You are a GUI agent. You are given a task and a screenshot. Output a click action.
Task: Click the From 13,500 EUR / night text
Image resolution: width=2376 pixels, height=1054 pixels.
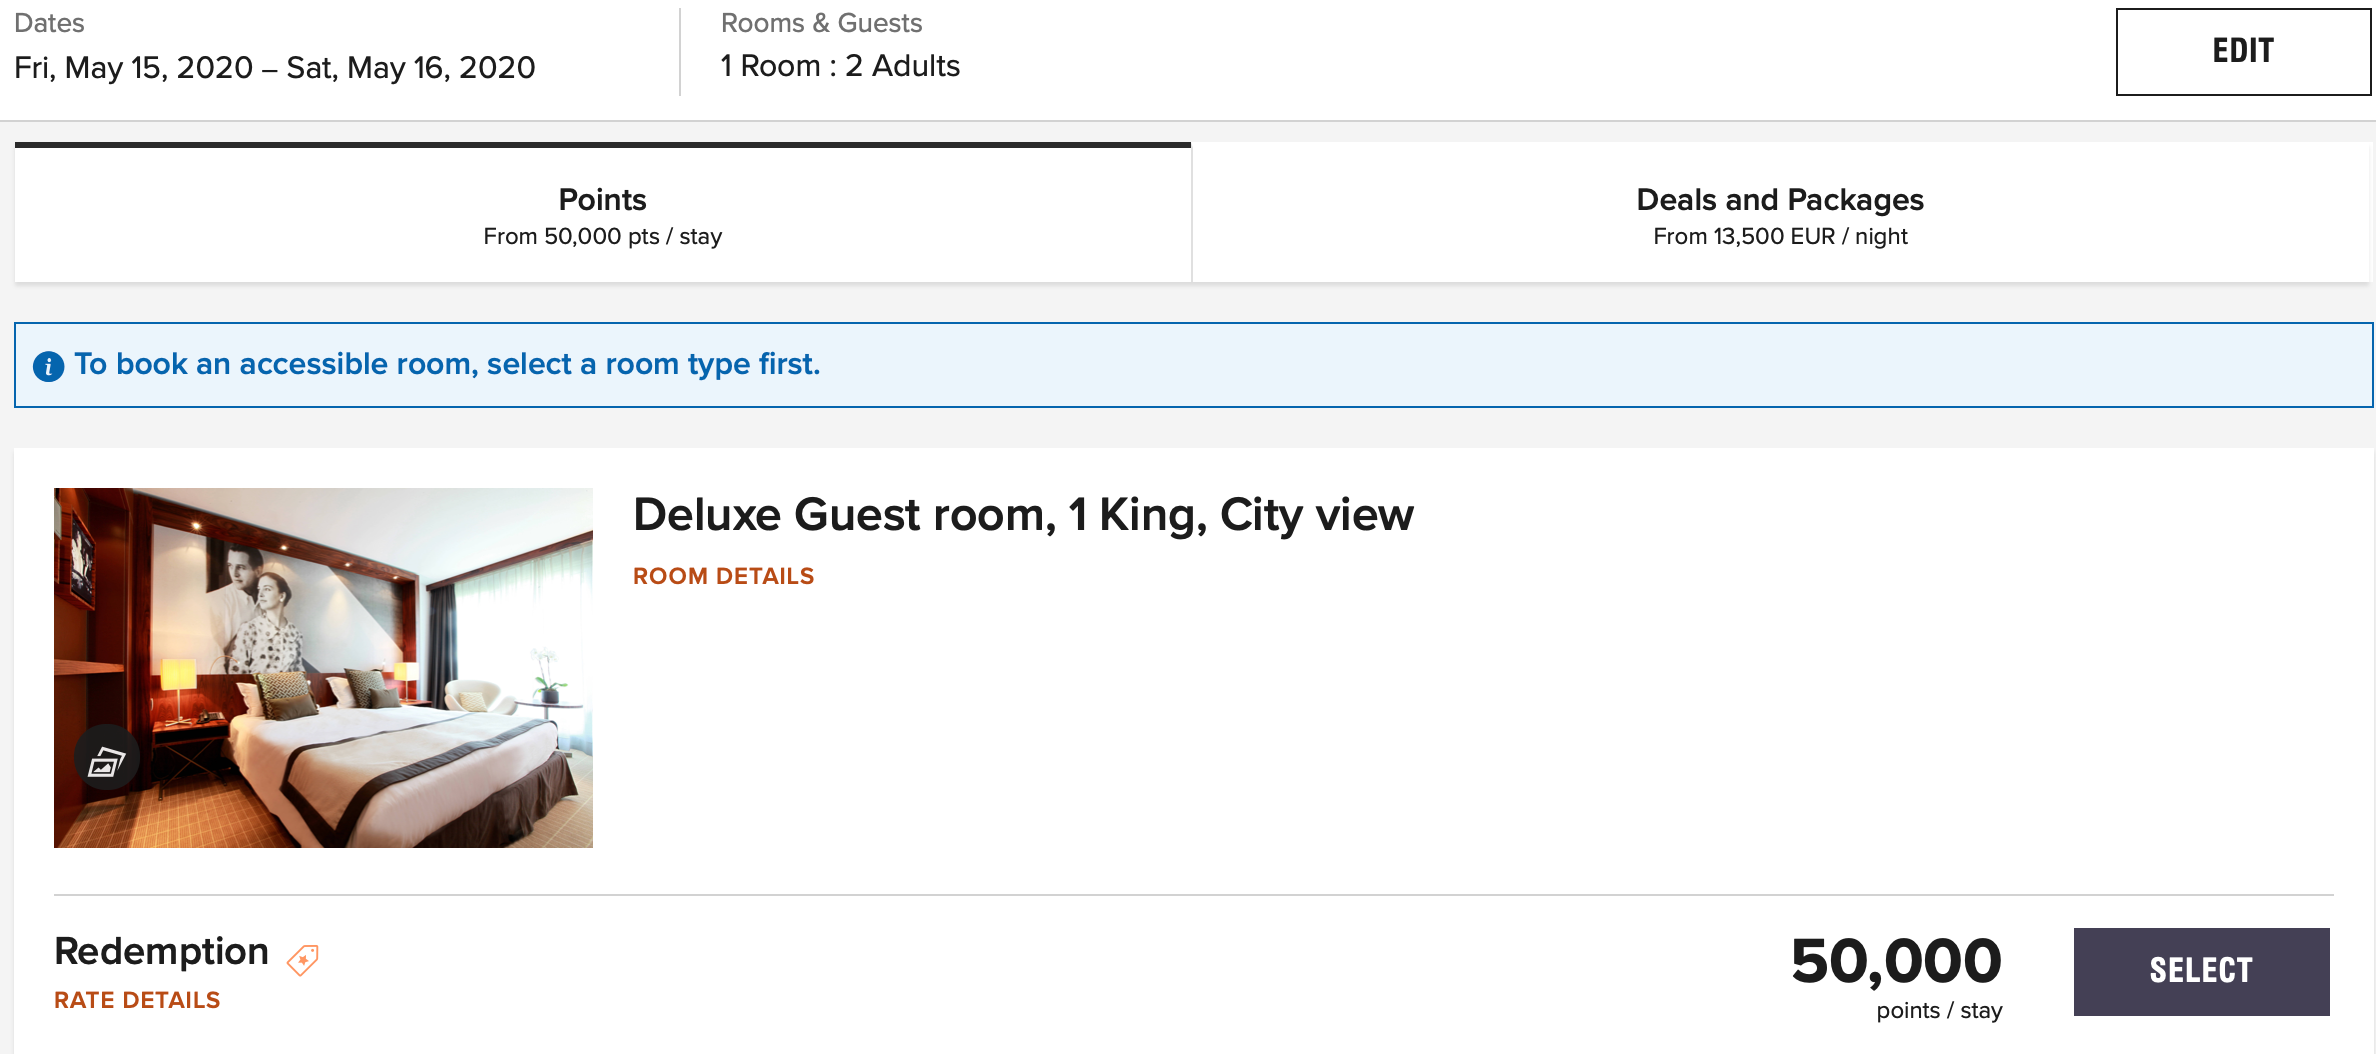click(1779, 237)
